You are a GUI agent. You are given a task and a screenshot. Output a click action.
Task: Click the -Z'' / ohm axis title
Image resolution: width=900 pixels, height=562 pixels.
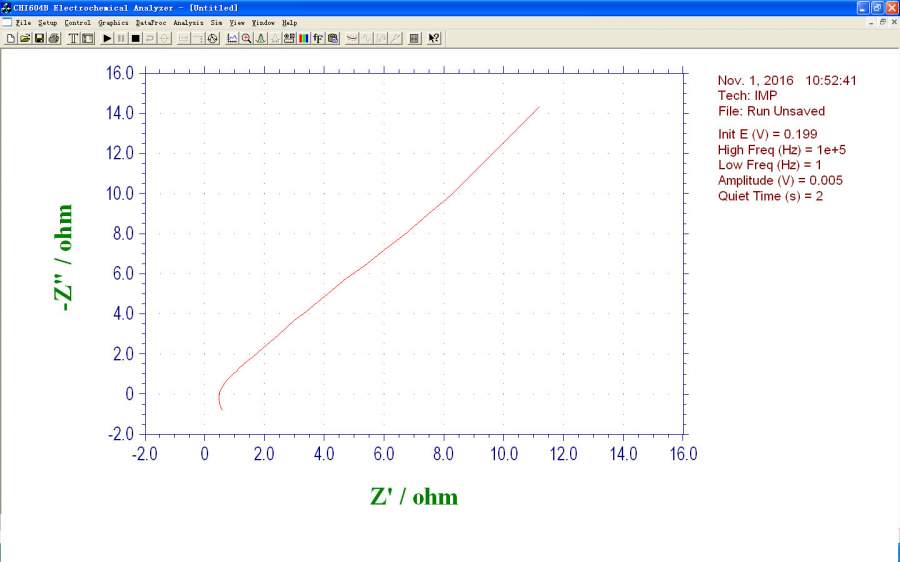(x=63, y=258)
